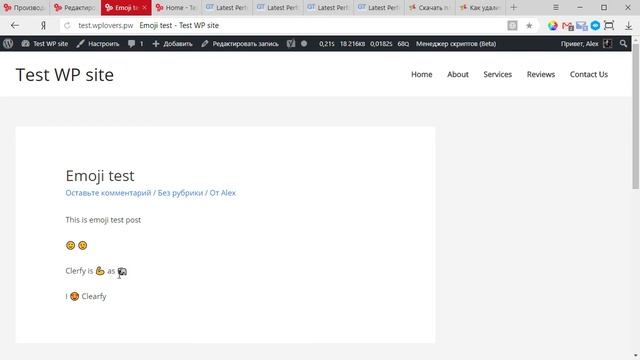The image size is (640, 360).
Task: Click the text This is emoji test post
Action: point(103,220)
